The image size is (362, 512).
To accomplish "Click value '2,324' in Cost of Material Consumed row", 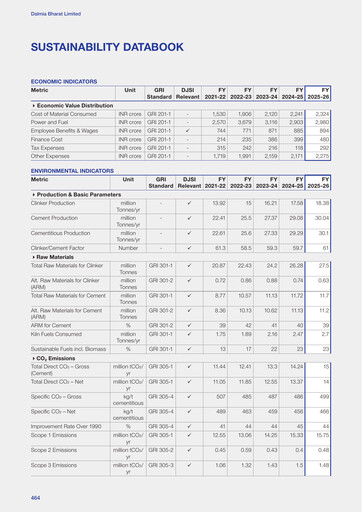I will click(322, 114).
